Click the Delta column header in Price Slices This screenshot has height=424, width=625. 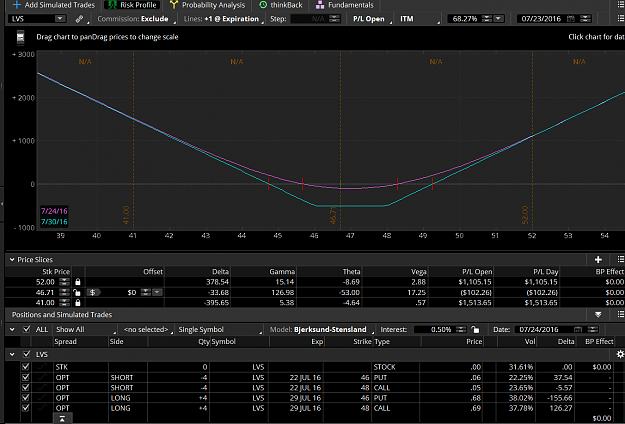coord(220,271)
